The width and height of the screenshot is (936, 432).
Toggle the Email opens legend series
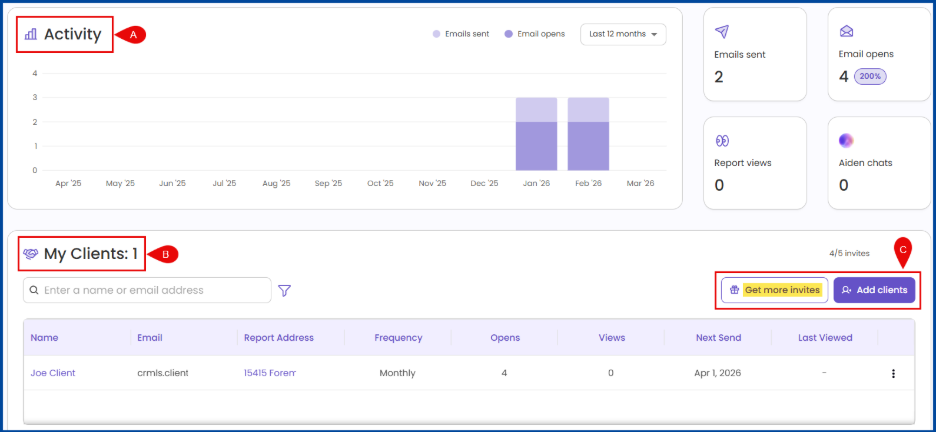click(x=535, y=34)
